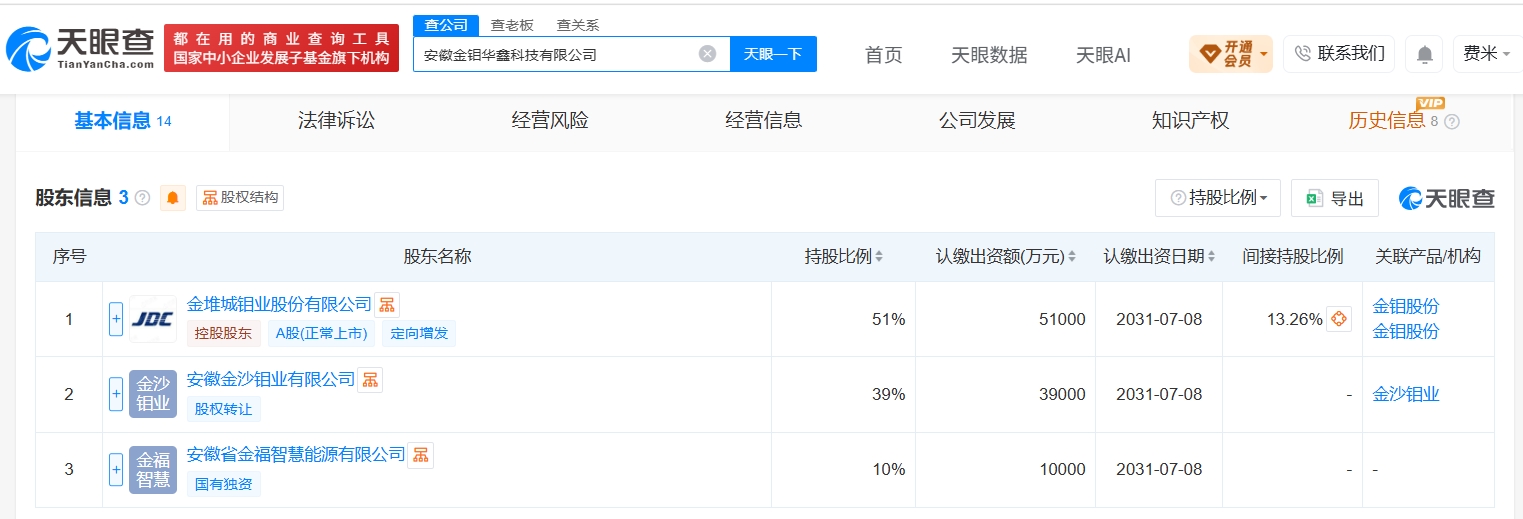Click the indirect shareholding chart icon next to 13.26%

click(x=1338, y=320)
